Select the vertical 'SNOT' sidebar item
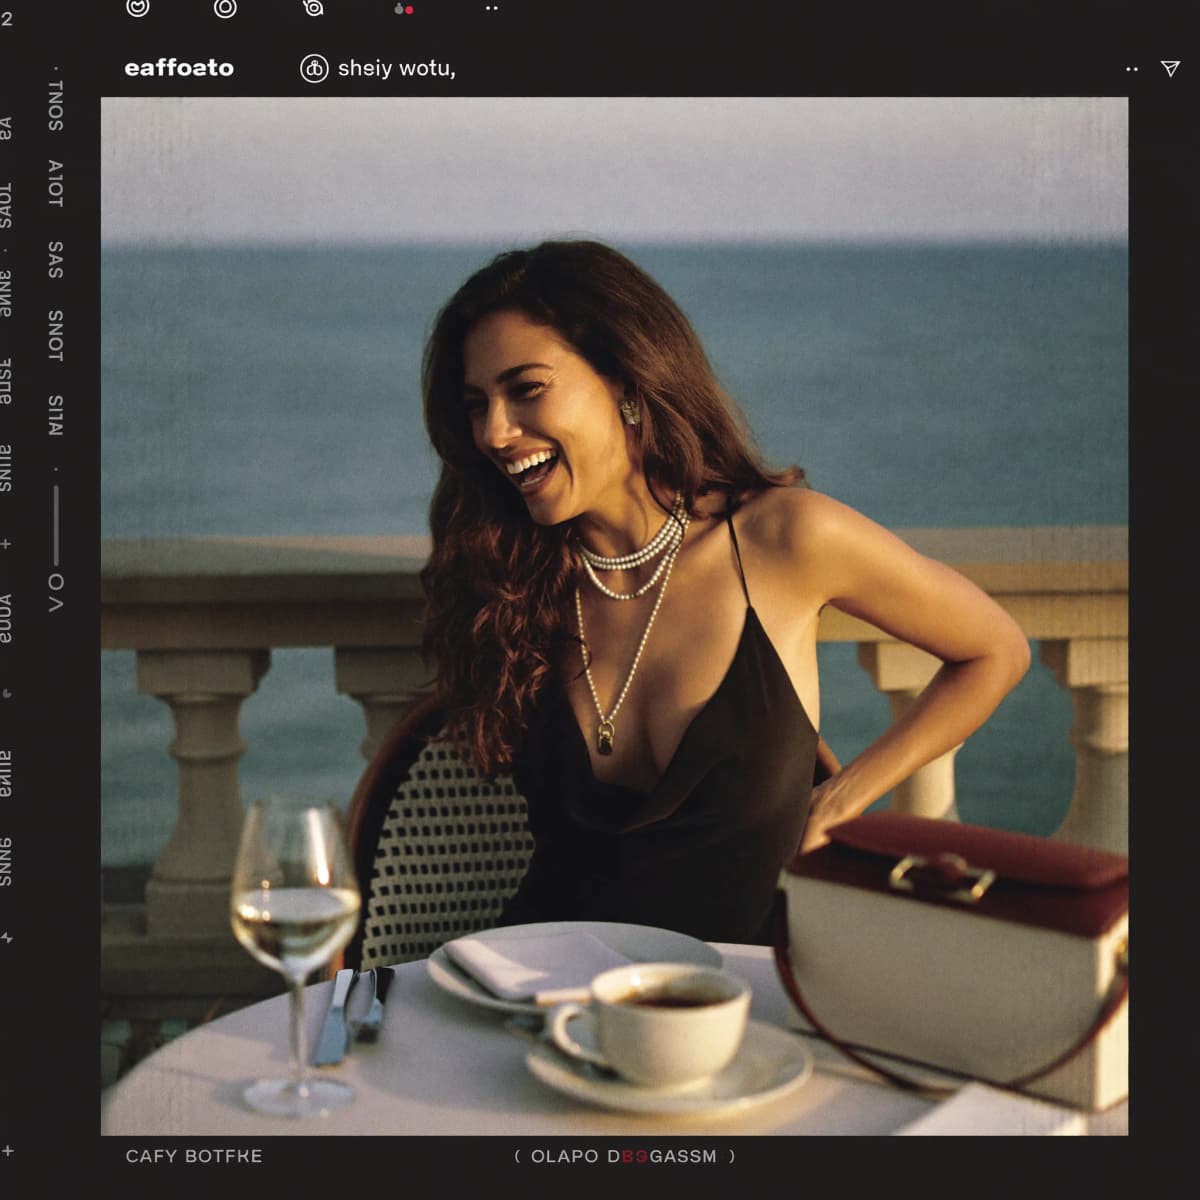The image size is (1200, 1200). (x=56, y=336)
